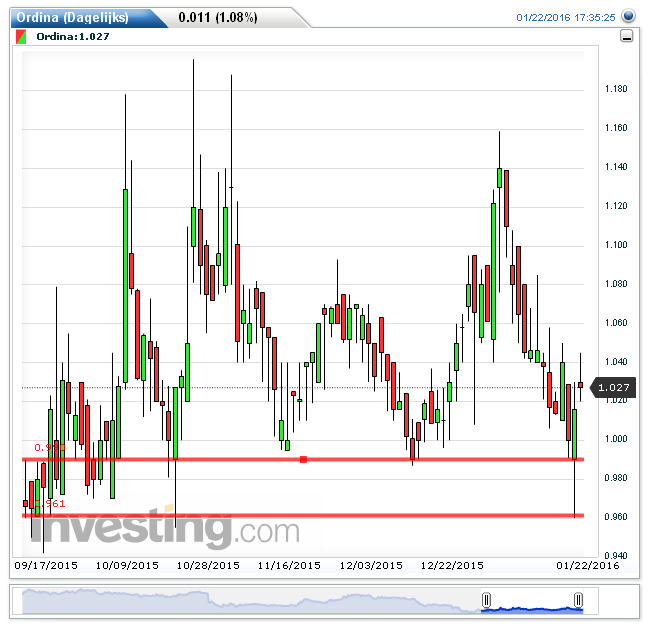Click the 1.040 price axis label

click(616, 361)
